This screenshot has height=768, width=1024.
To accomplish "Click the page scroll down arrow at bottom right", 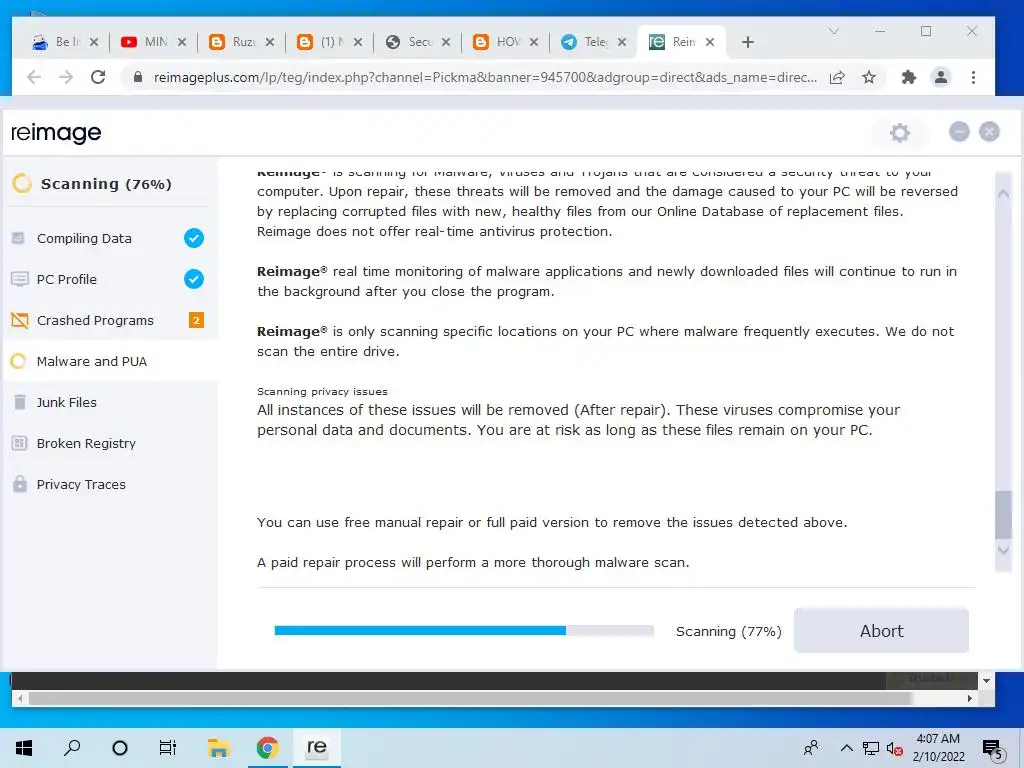I will coord(986,680).
